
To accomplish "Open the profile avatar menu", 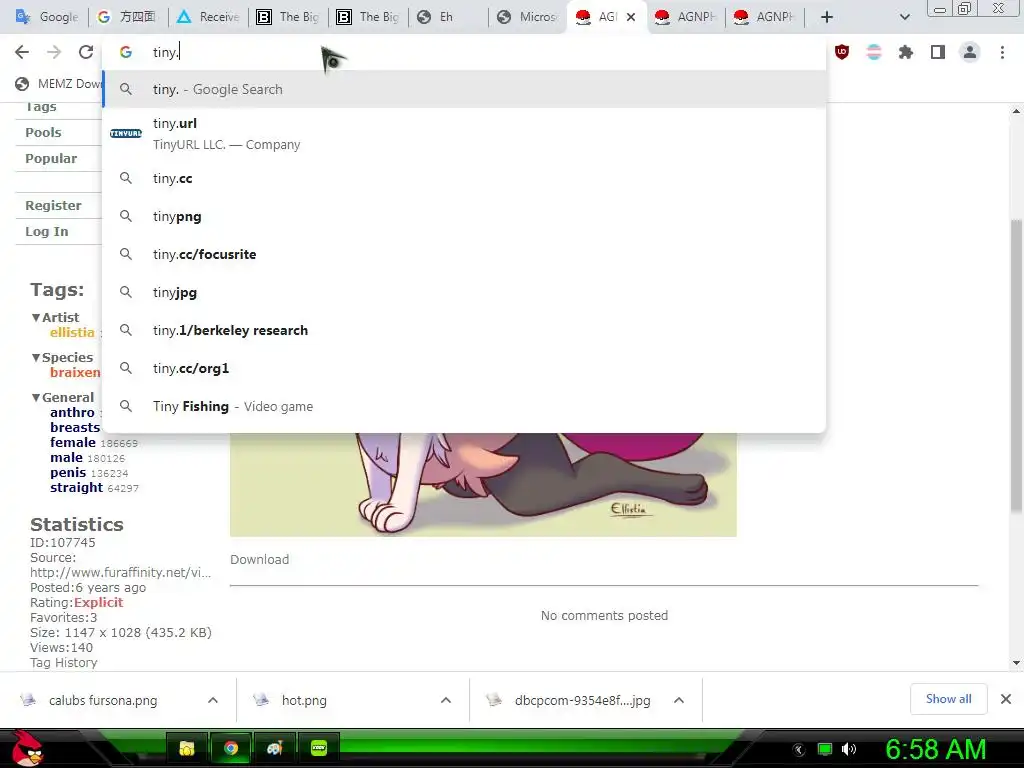I will [970, 52].
